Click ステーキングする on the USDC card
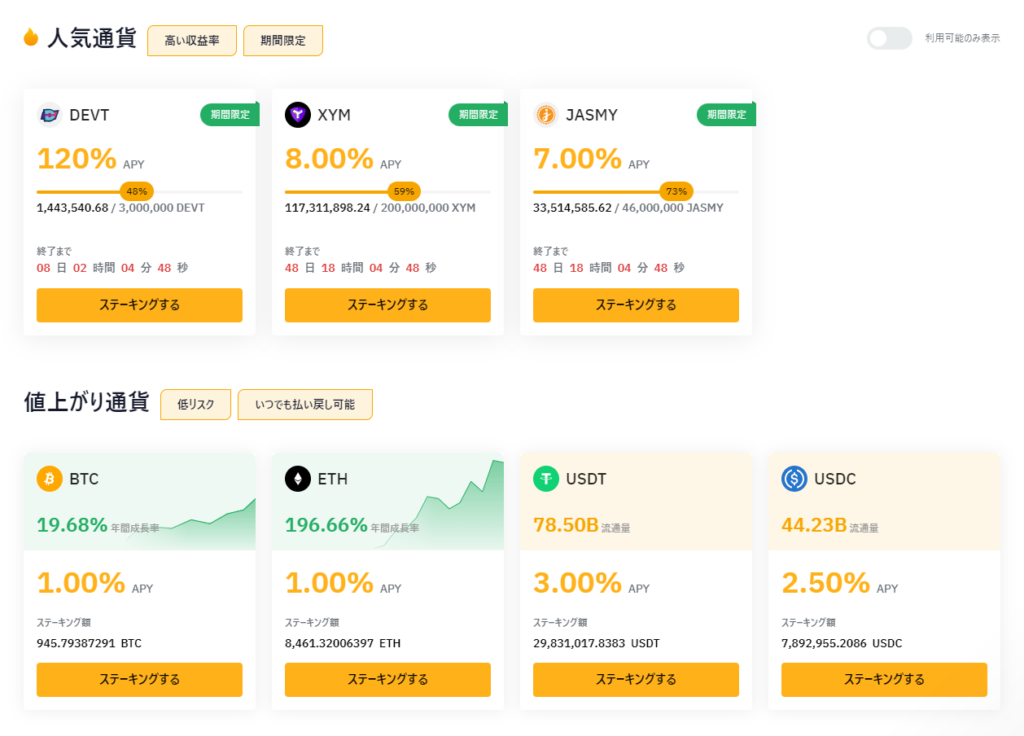This screenshot has width=1024, height=736. 884,680
